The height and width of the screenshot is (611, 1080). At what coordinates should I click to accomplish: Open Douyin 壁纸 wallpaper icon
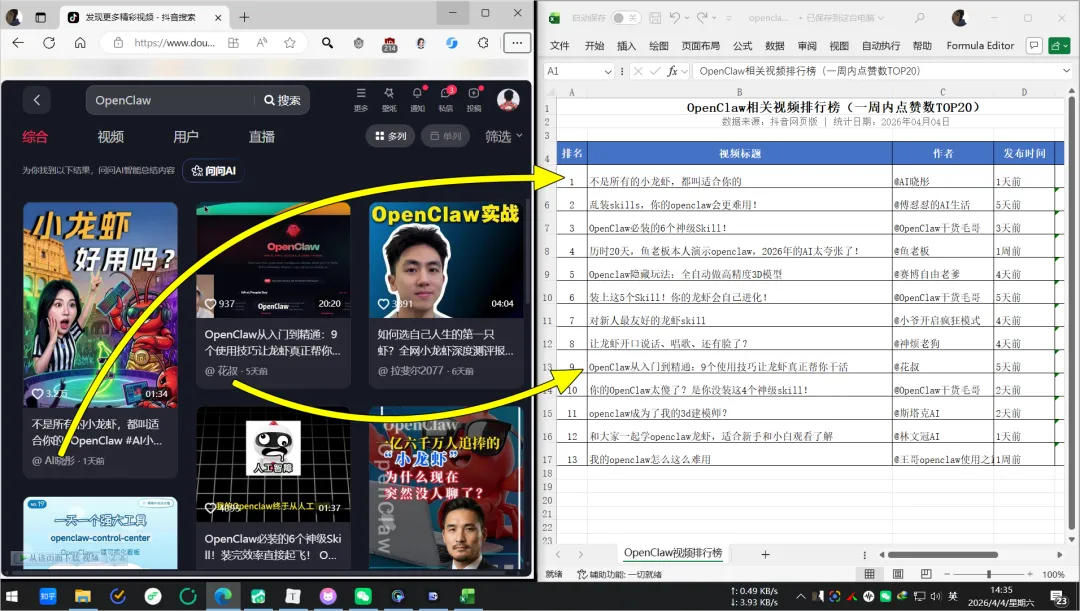[389, 99]
